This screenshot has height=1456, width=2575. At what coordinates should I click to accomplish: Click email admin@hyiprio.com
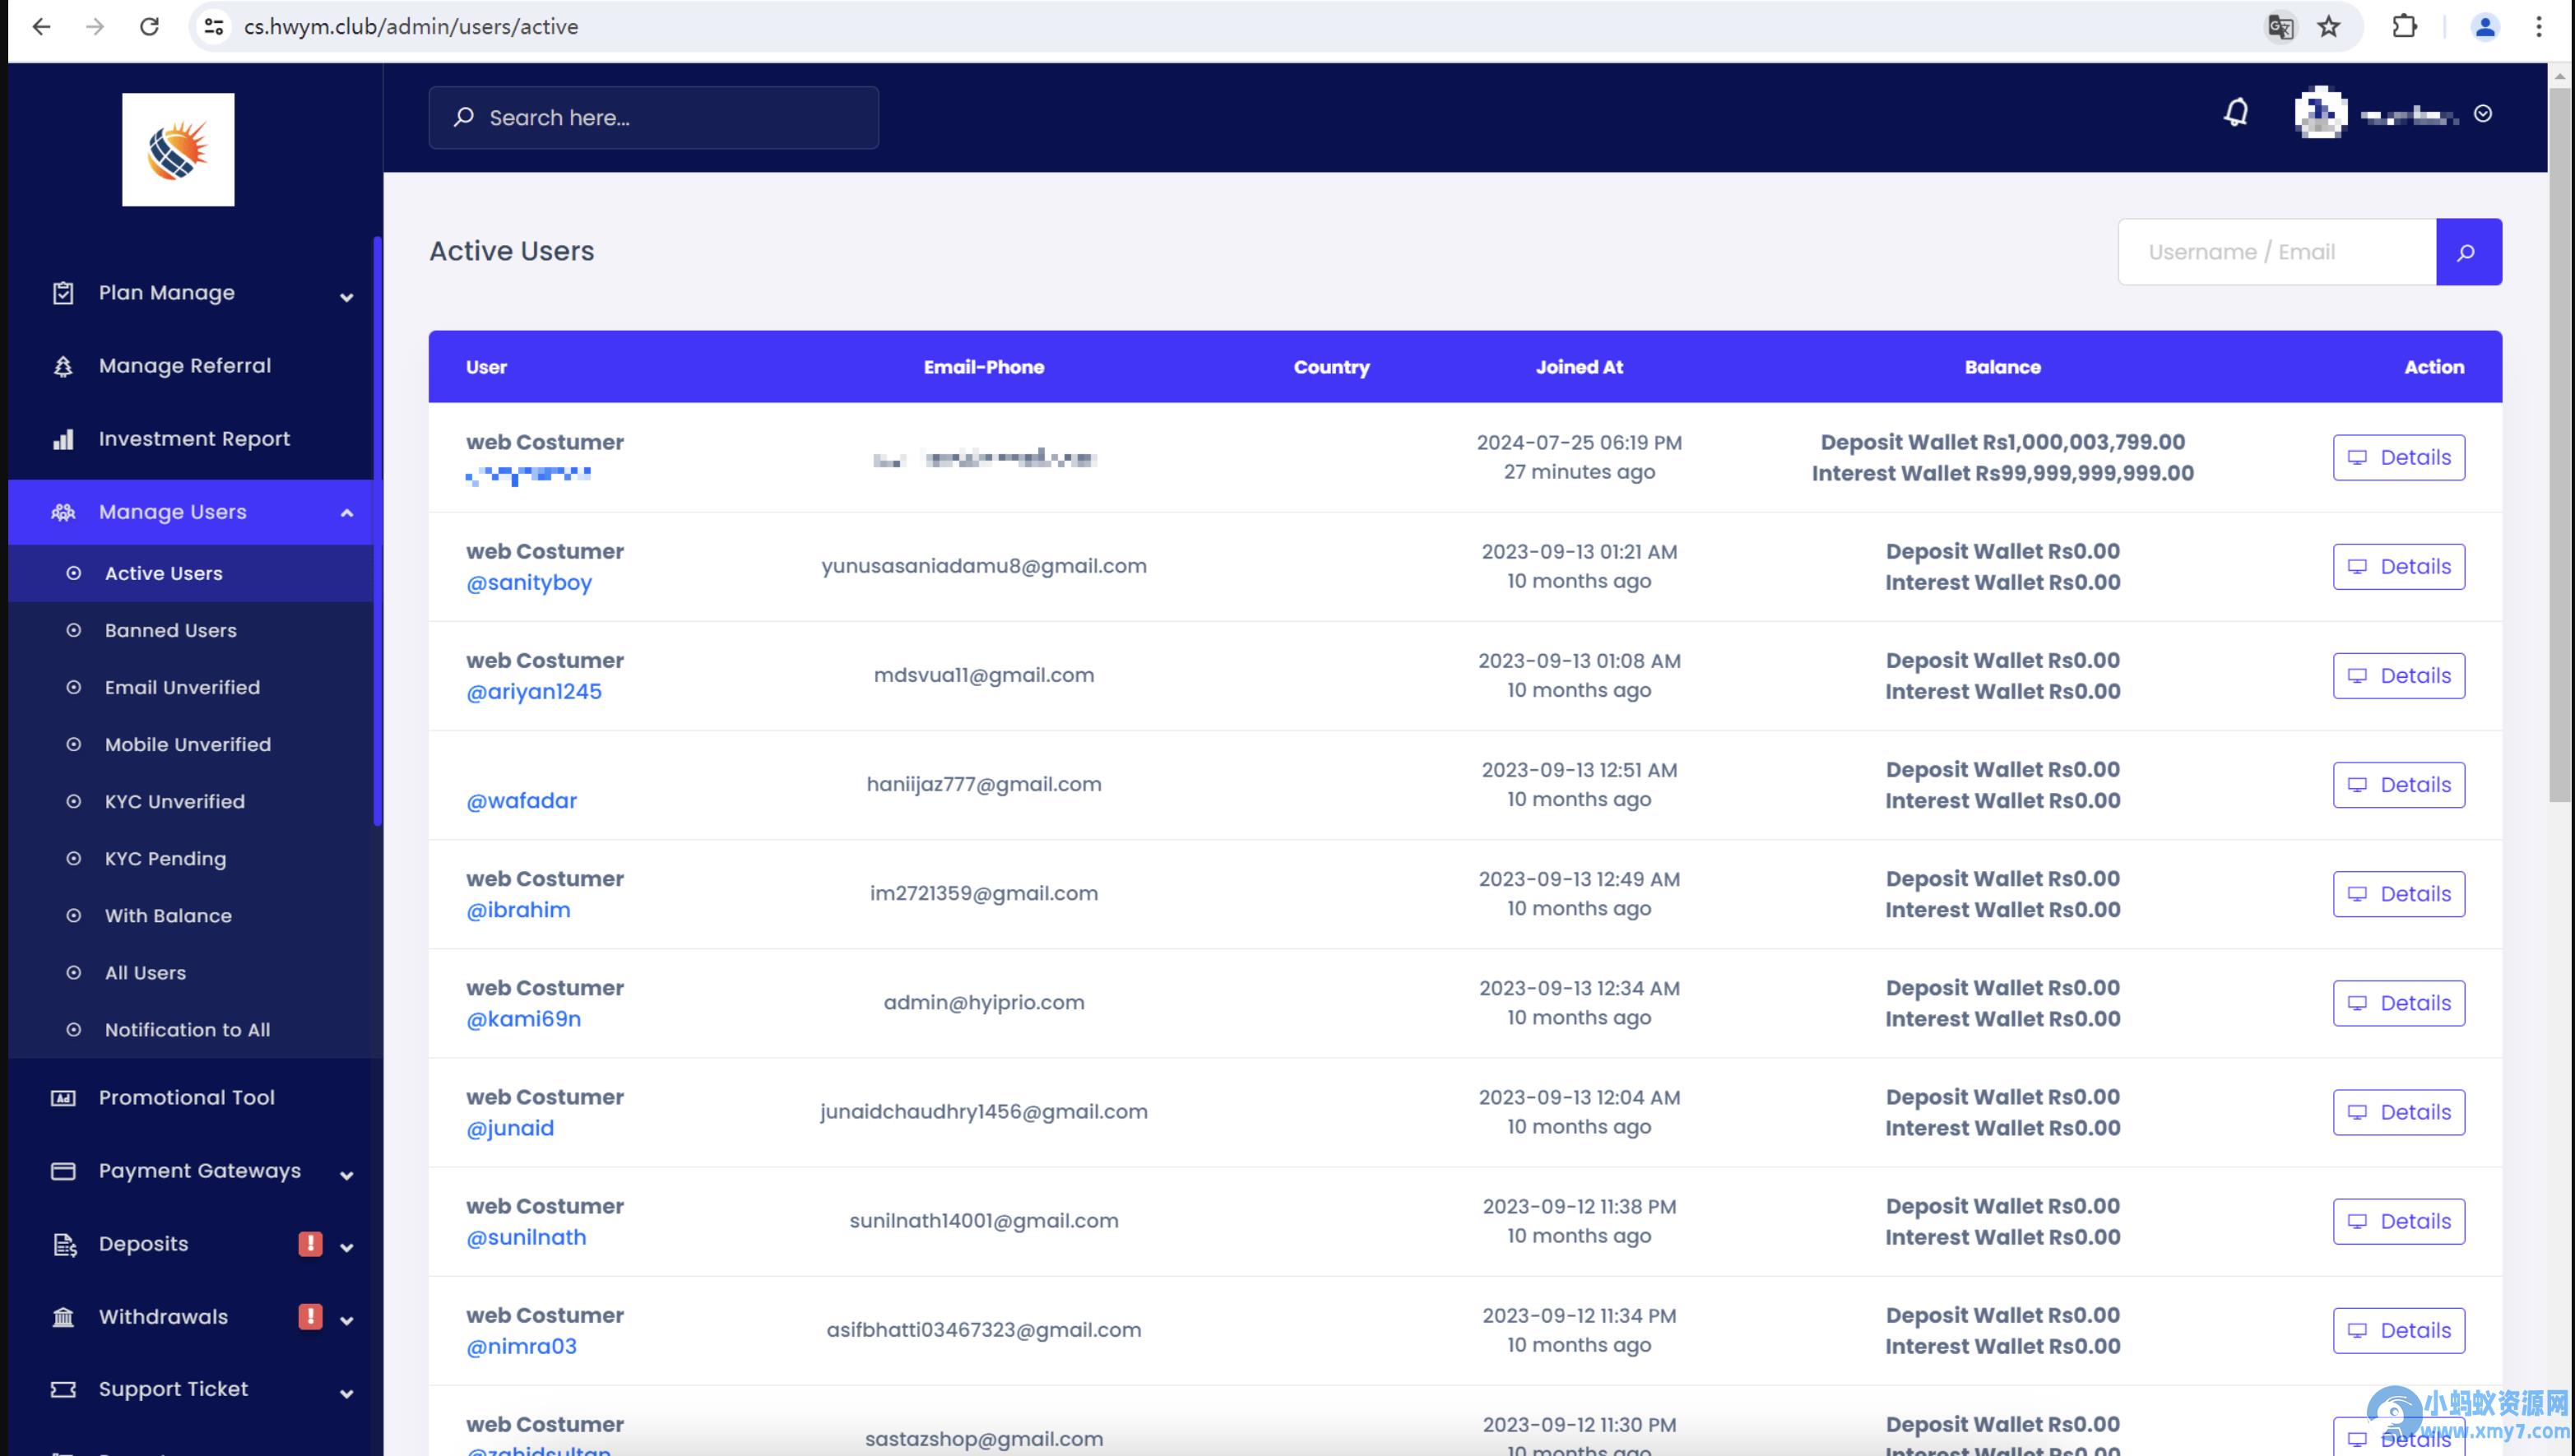pyautogui.click(x=983, y=1002)
